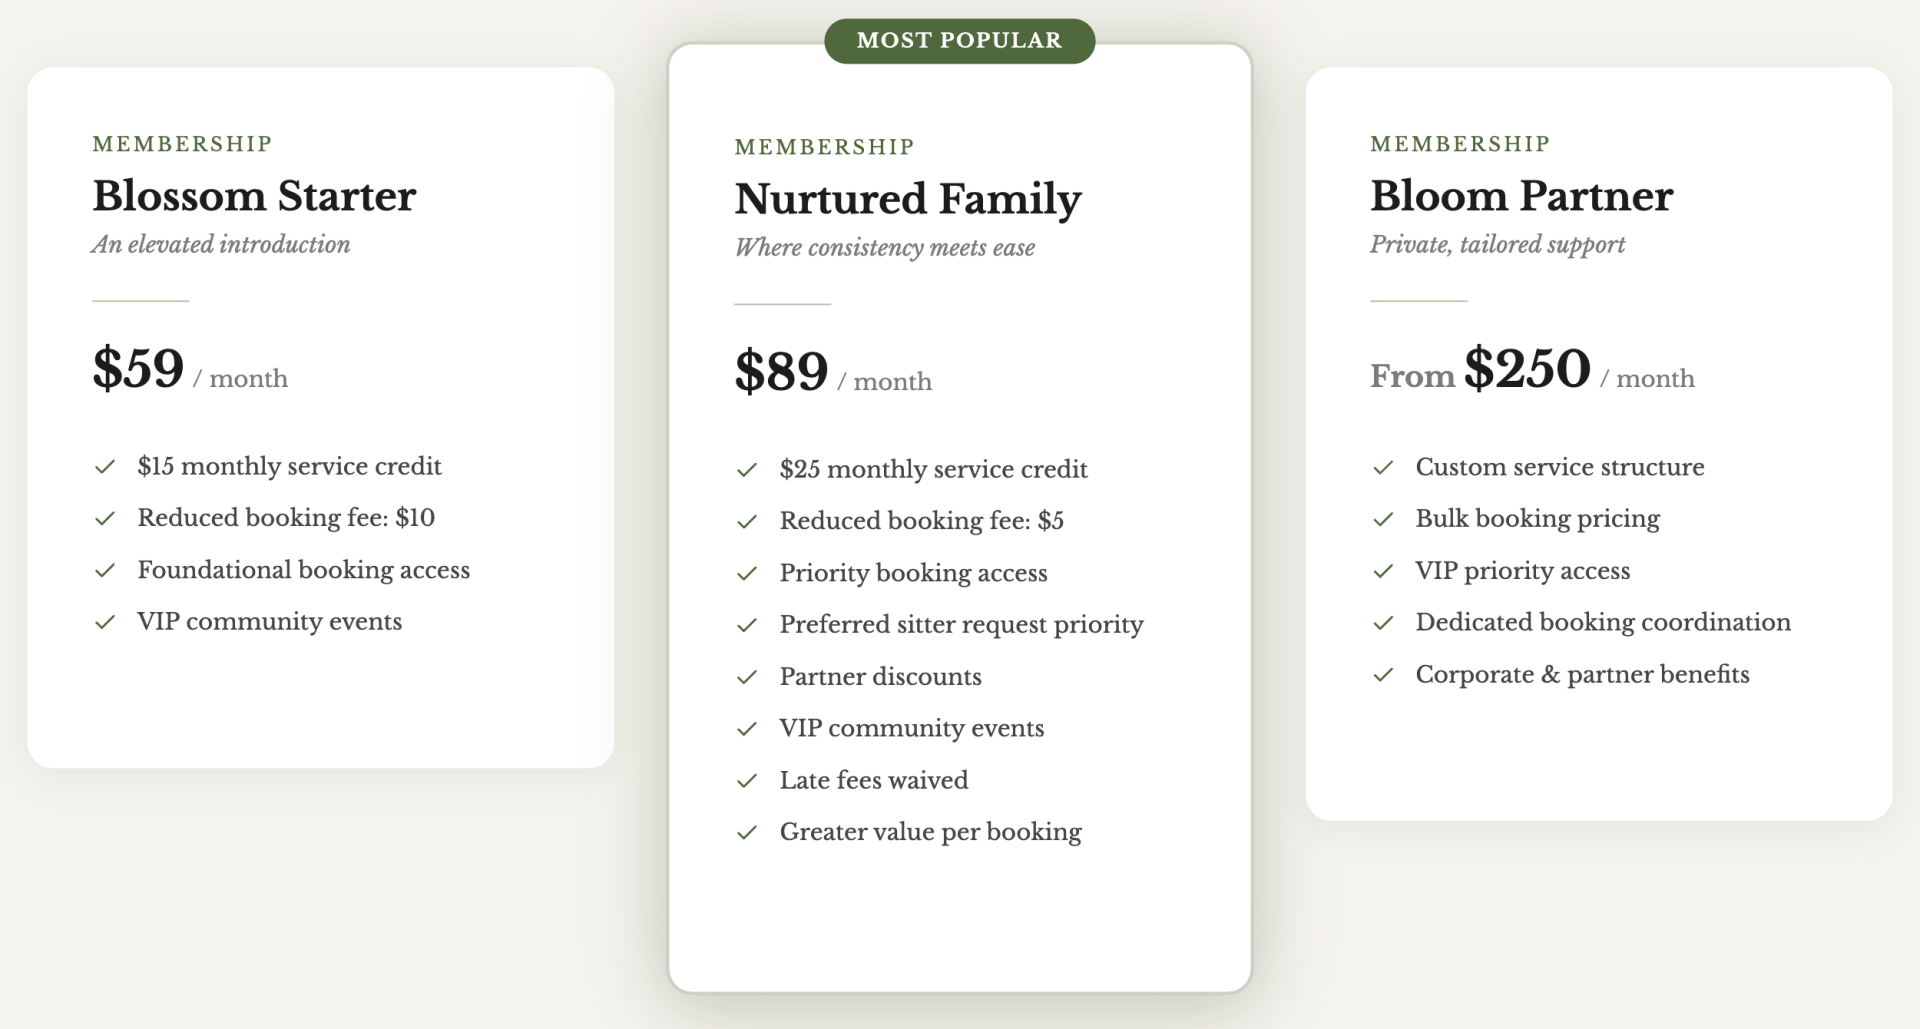Click checkmark next to Priority booking access
This screenshot has height=1029, width=1920.
747,574
